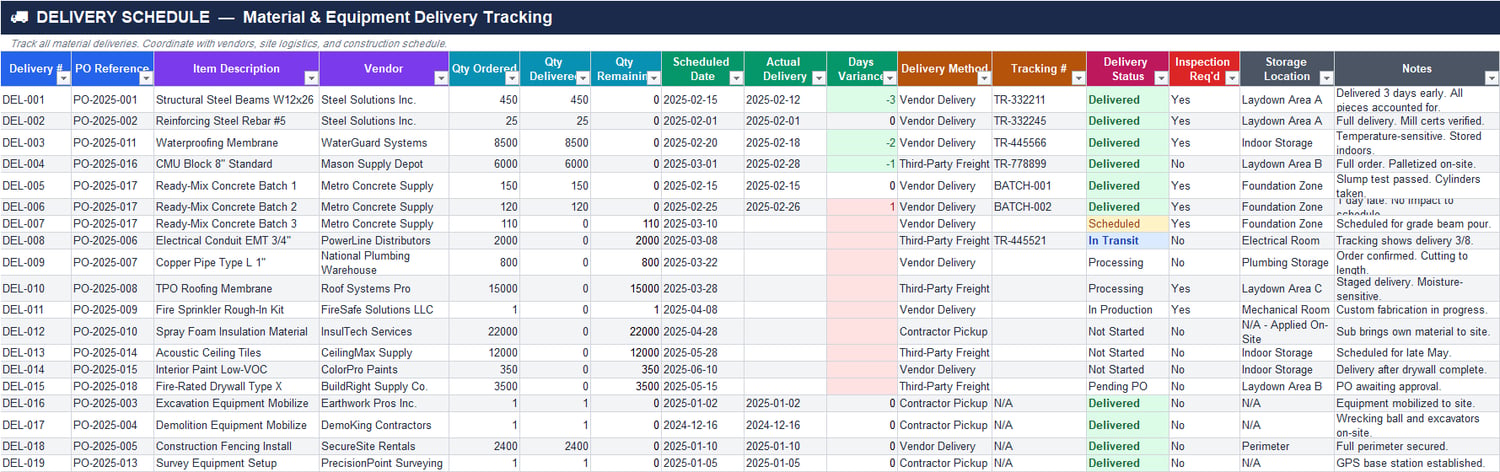Image resolution: width=1500 pixels, height=472 pixels.
Task: Open the Actual Delivery filter dropdown
Action: click(x=819, y=77)
